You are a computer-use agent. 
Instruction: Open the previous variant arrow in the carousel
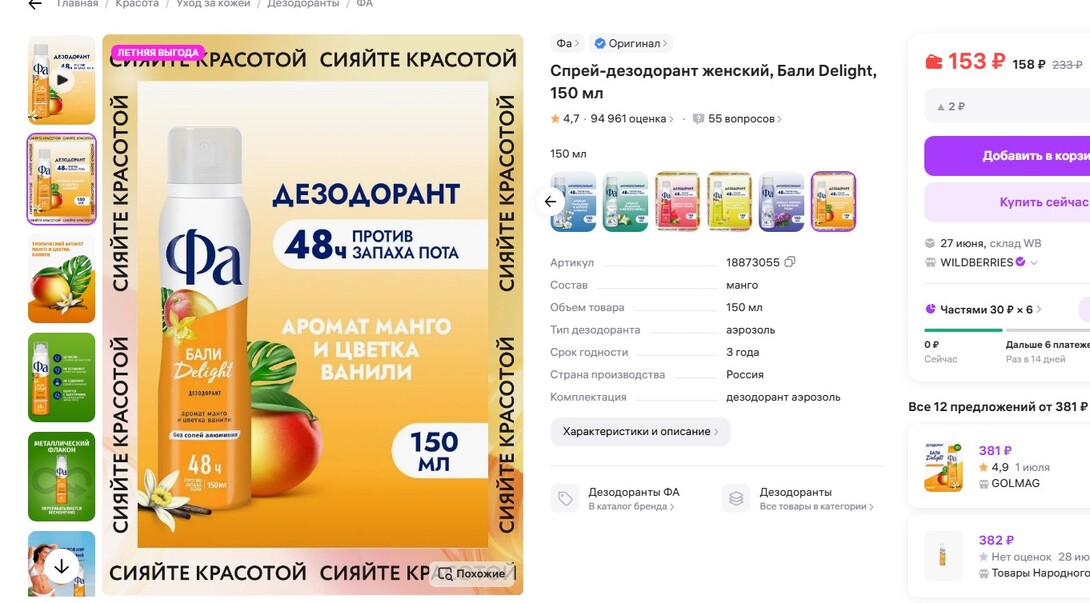[551, 202]
